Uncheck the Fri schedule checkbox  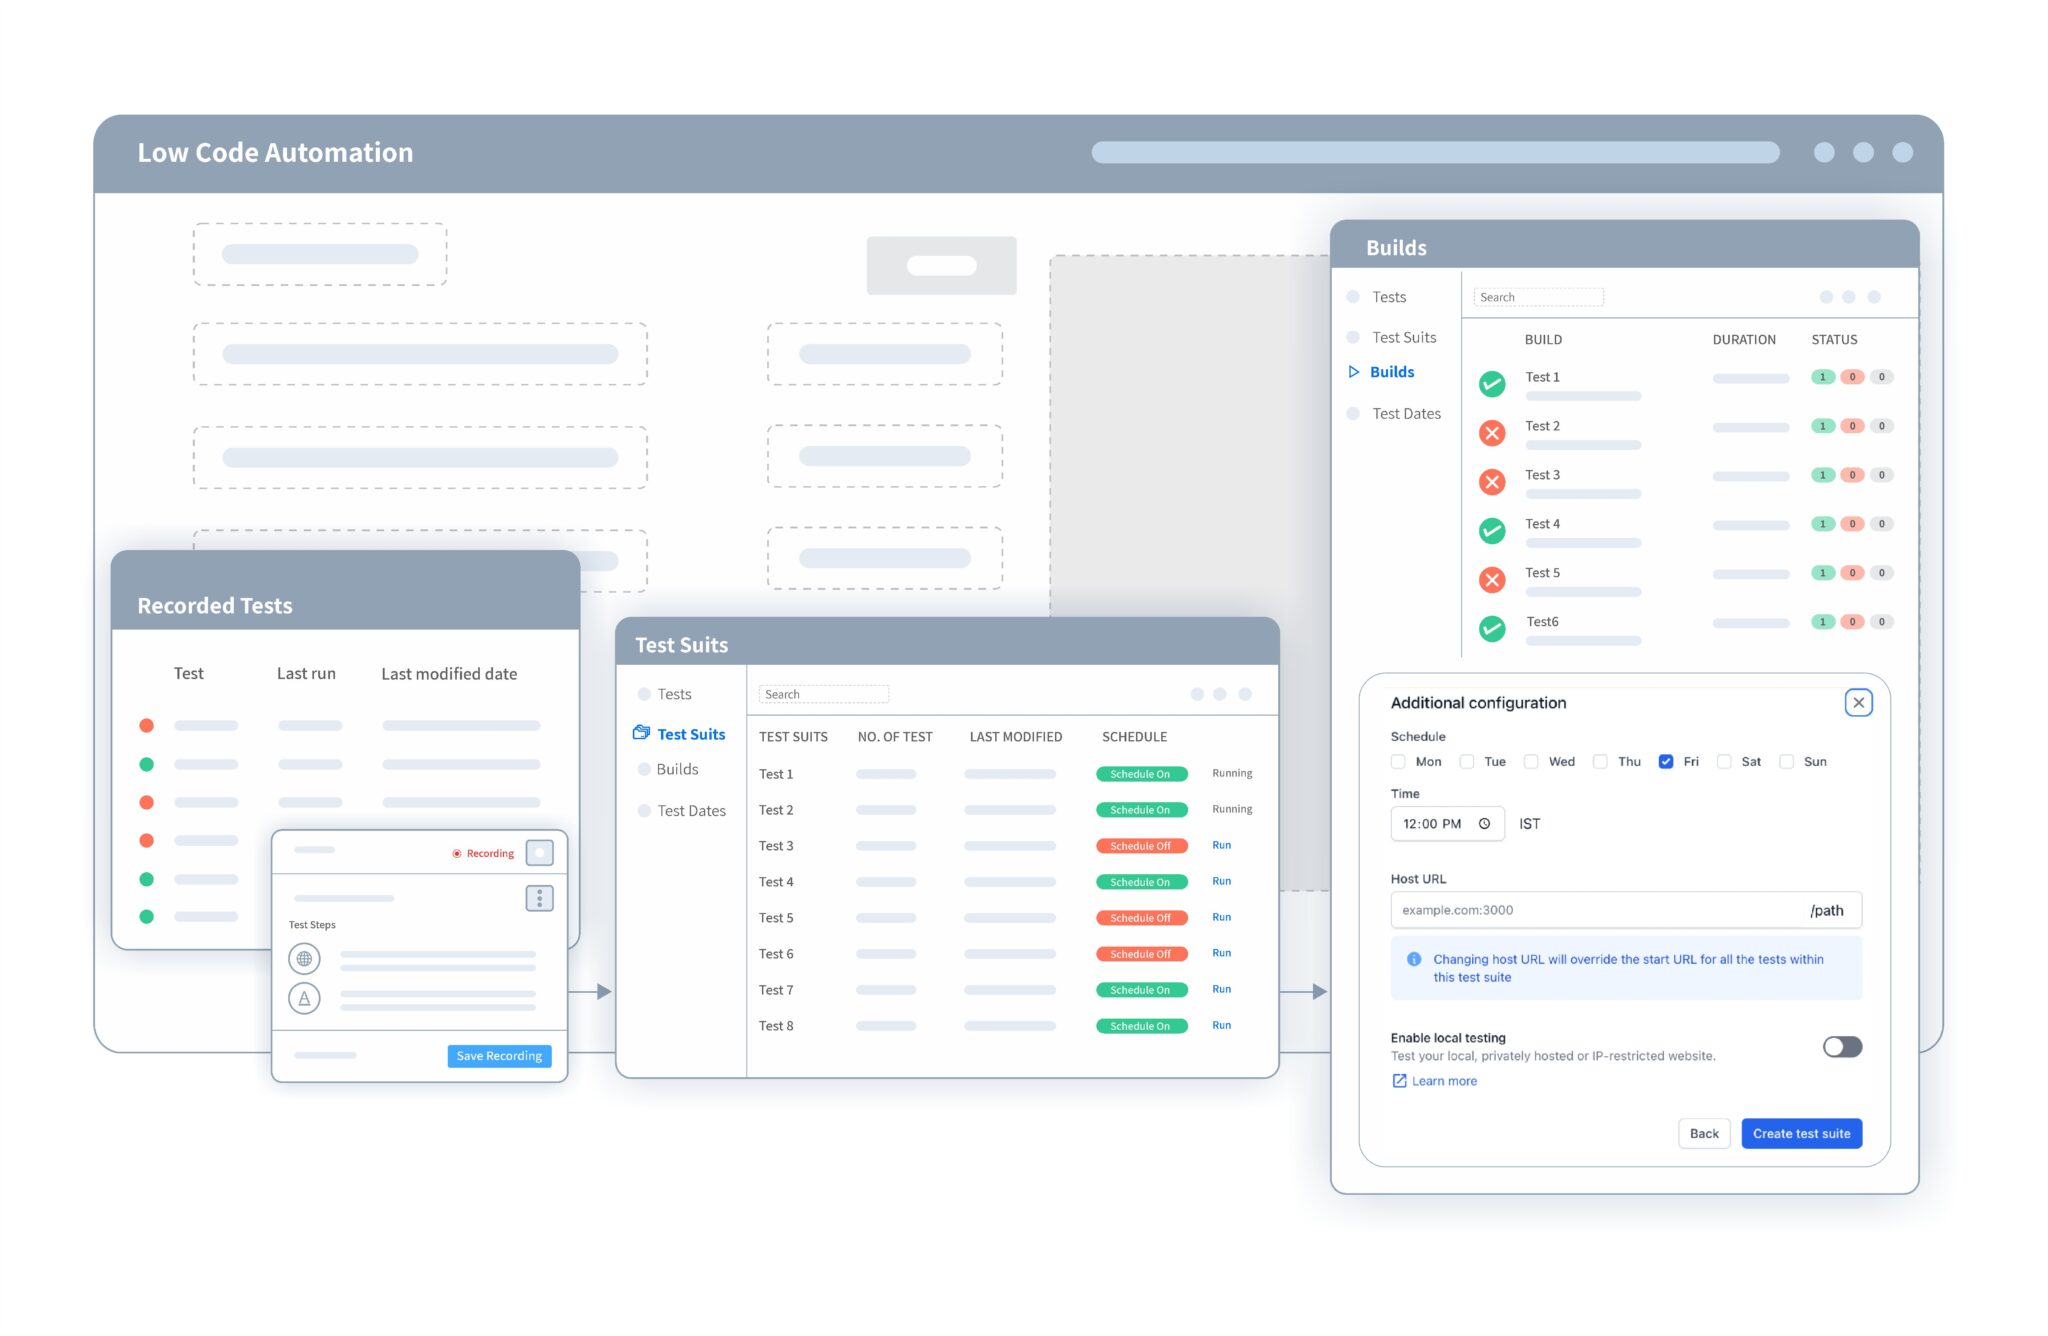click(1665, 761)
